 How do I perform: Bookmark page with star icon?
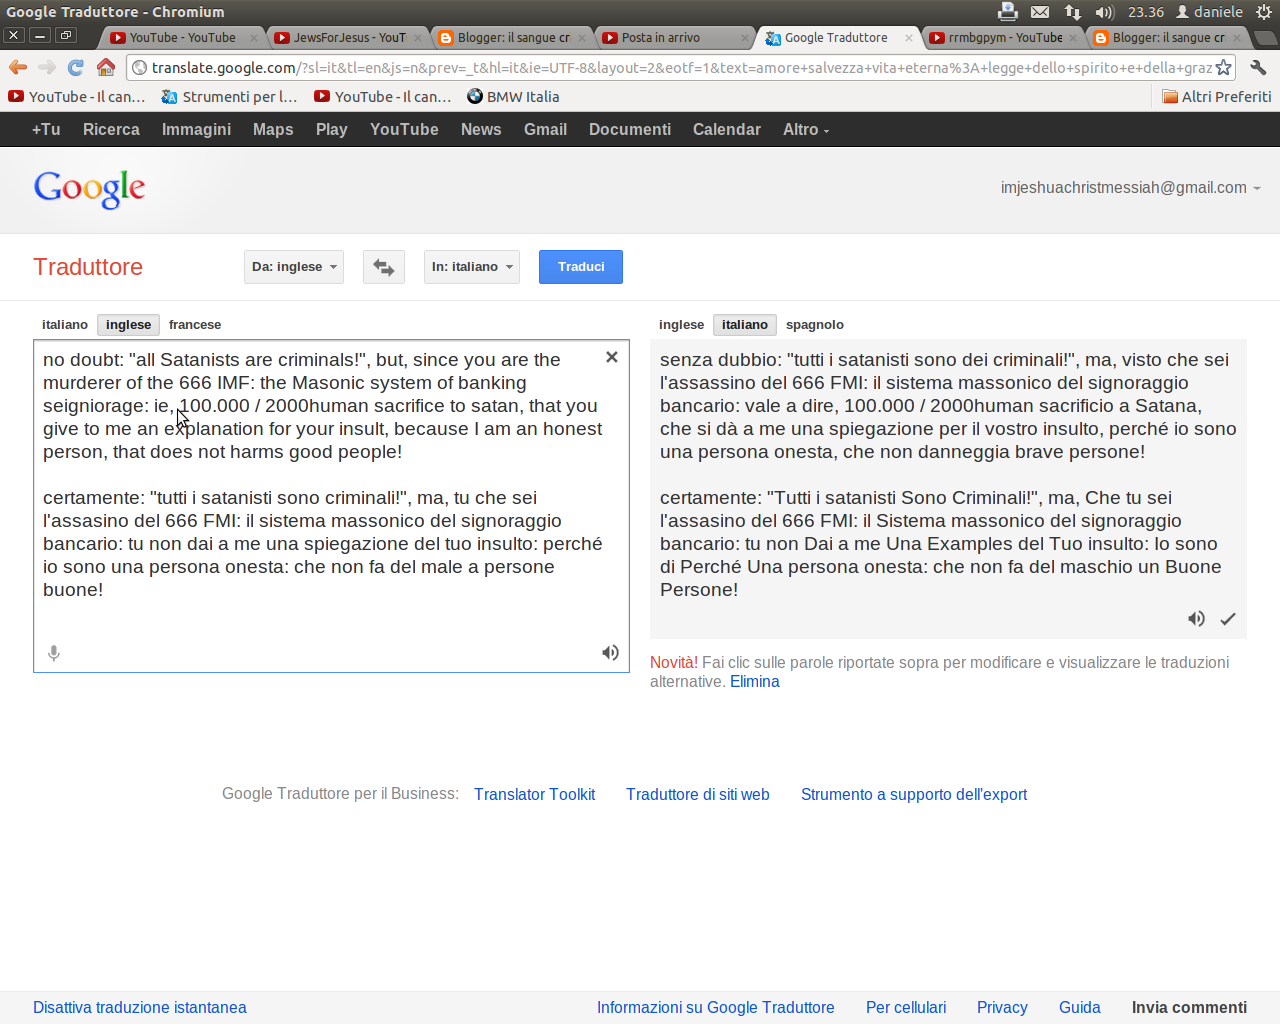tap(1223, 68)
